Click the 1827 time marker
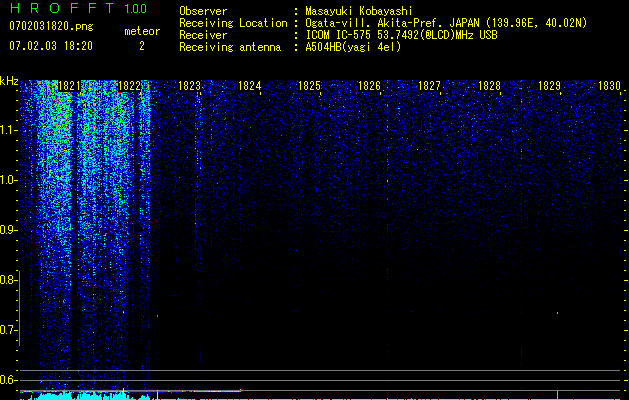Screen dimensions: 629x400 [429, 86]
